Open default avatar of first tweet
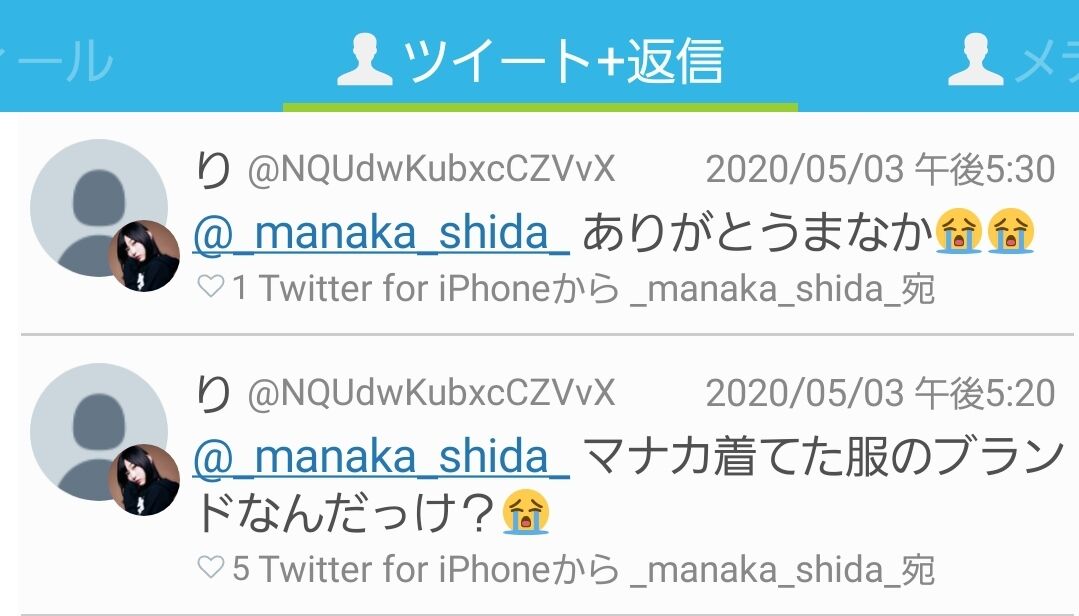Screen dimensions: 1079x616 [x=99, y=208]
